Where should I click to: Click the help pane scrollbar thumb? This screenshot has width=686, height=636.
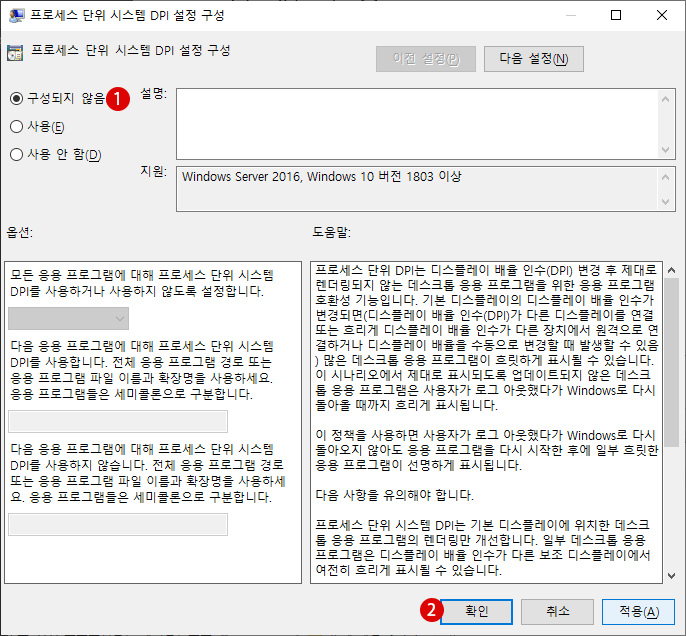click(672, 363)
